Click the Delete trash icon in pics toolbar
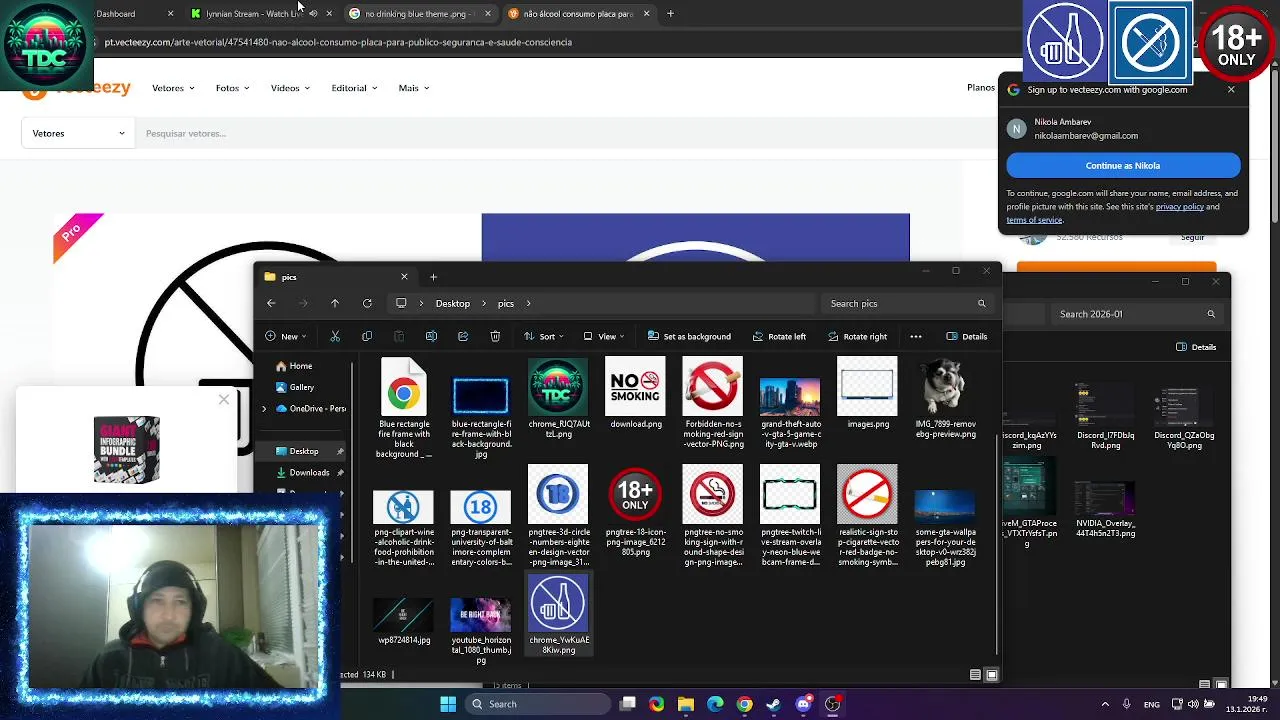Screen dimensions: 1280x720 click(x=495, y=336)
